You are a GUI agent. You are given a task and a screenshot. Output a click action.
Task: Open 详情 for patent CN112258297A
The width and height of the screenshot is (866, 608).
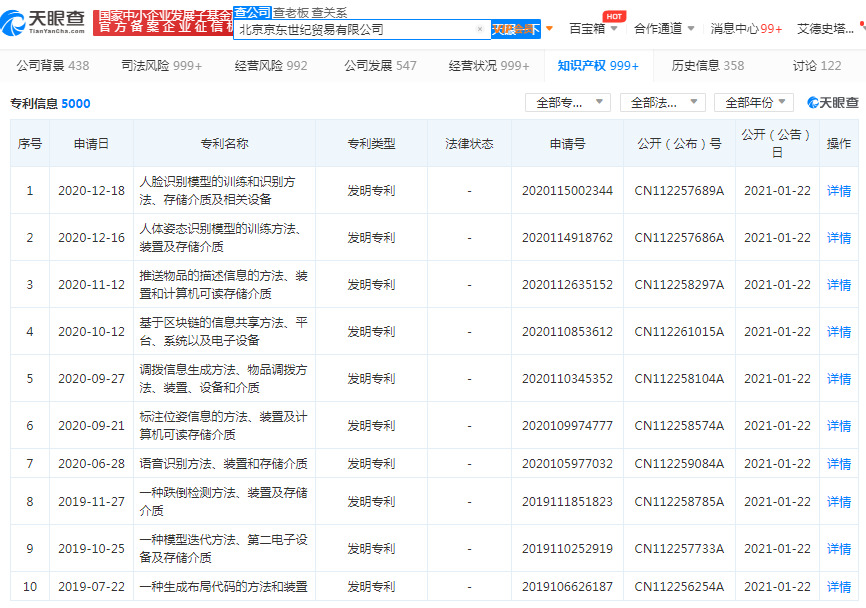point(838,284)
